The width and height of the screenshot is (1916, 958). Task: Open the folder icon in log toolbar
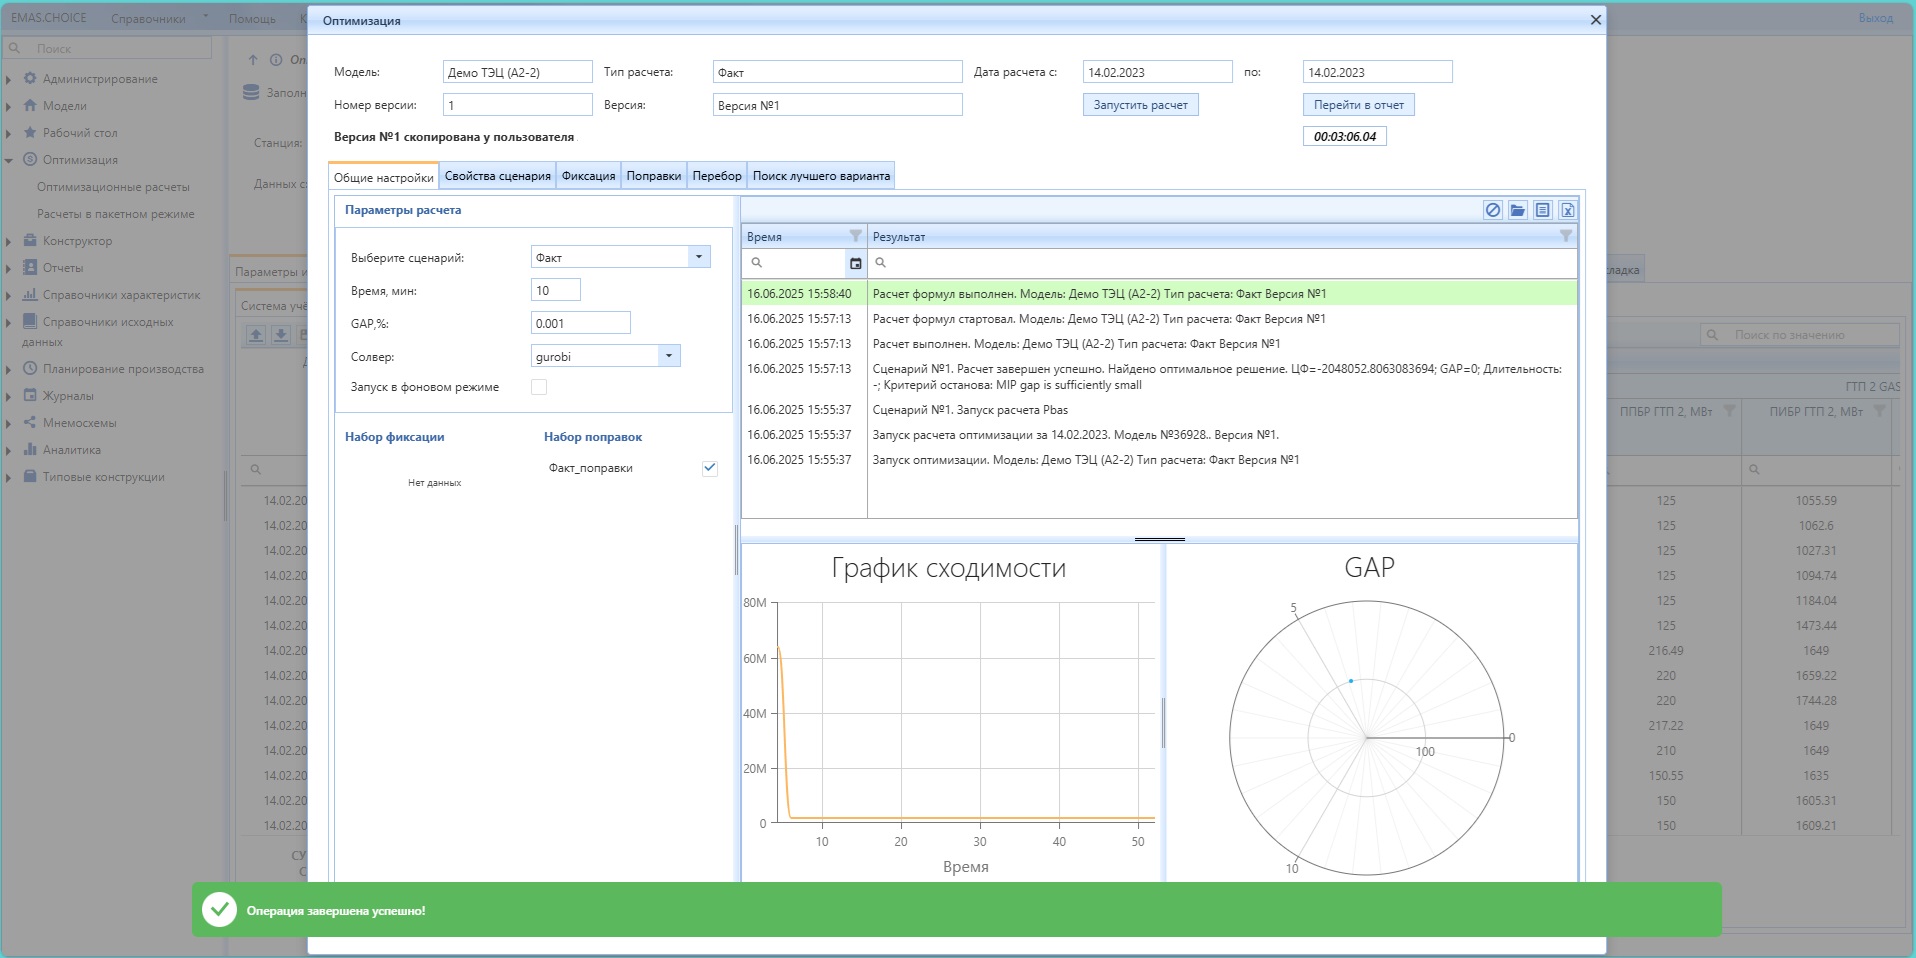click(x=1517, y=210)
